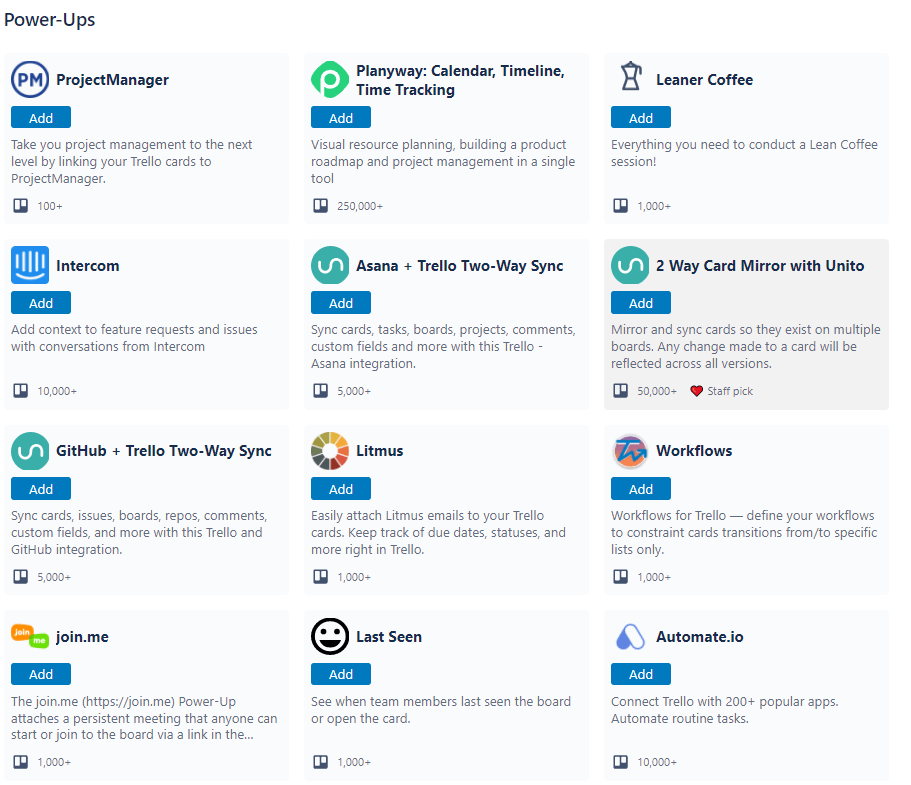The width and height of the screenshot is (911, 785).
Task: Add the GitHub Trello Two-Way Sync Power-Up
Action: click(41, 489)
